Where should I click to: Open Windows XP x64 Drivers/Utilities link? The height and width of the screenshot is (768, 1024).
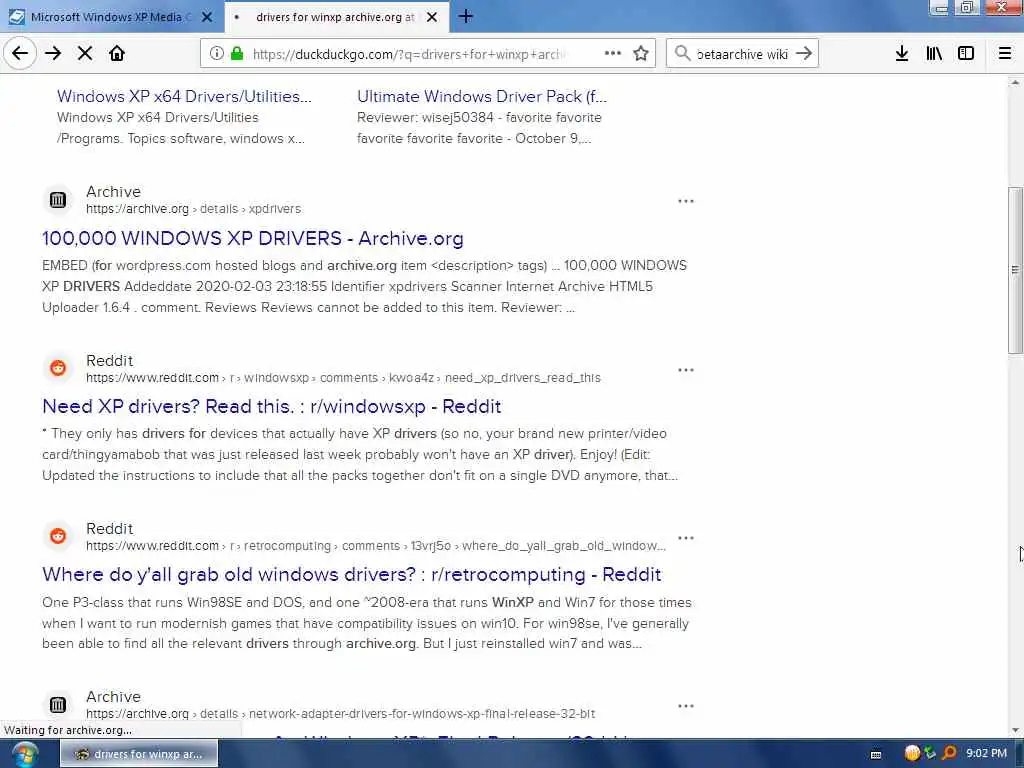[184, 97]
